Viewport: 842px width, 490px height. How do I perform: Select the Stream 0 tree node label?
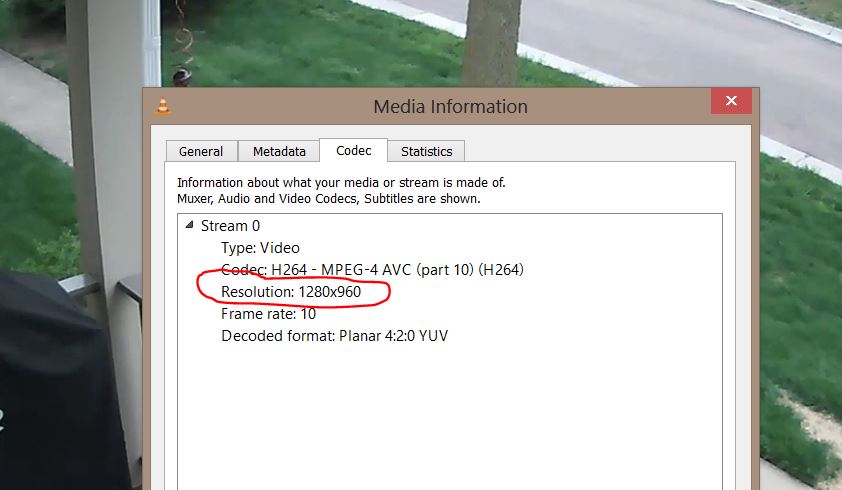pos(230,226)
